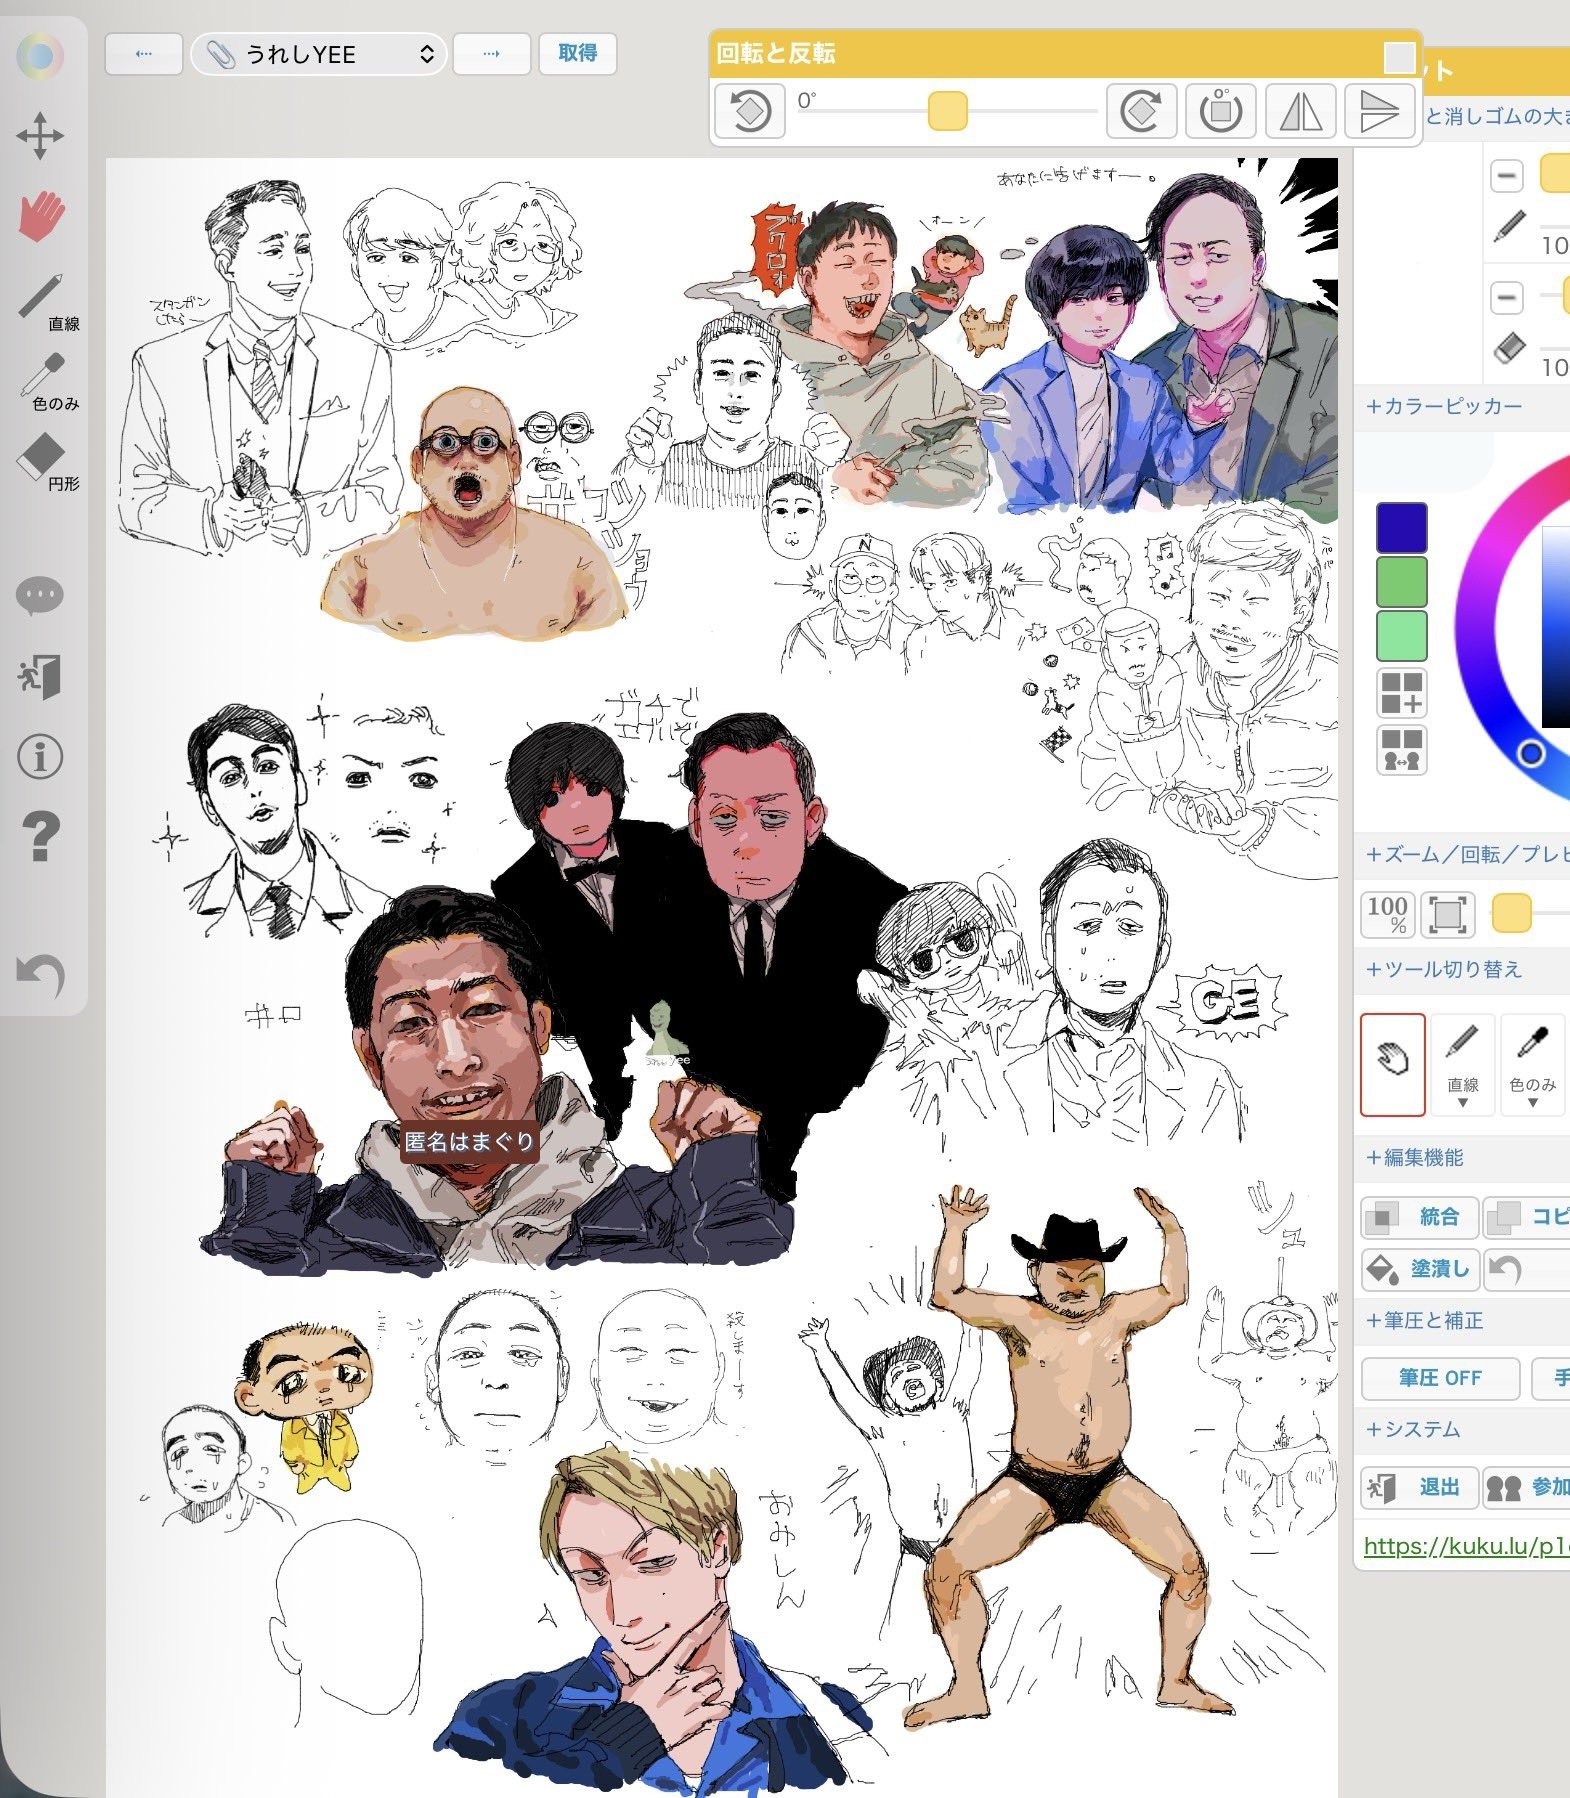Click the 取得 button

tap(577, 53)
